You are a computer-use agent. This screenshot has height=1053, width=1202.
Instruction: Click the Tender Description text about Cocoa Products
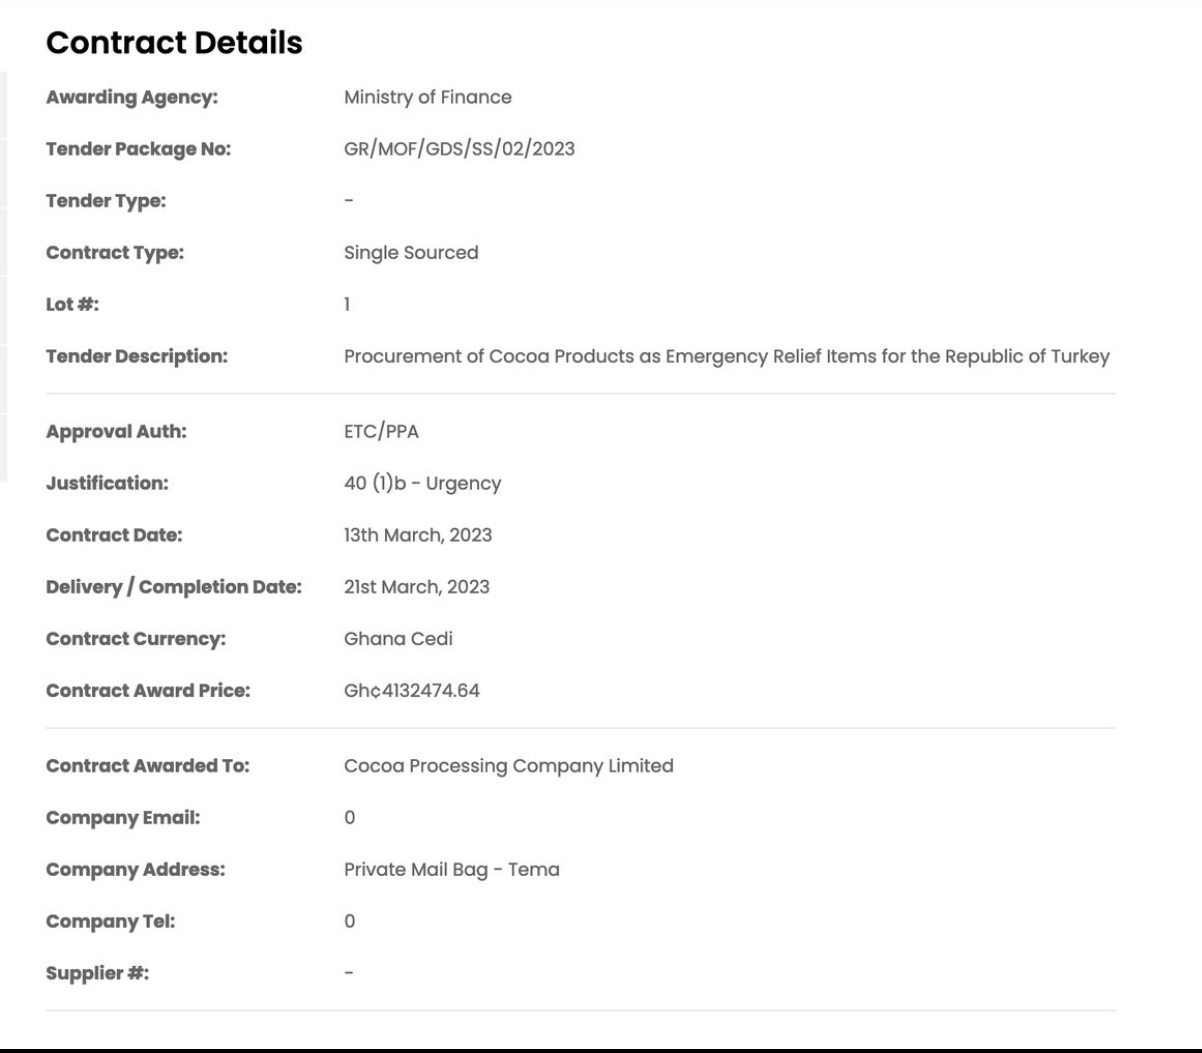(x=726, y=356)
